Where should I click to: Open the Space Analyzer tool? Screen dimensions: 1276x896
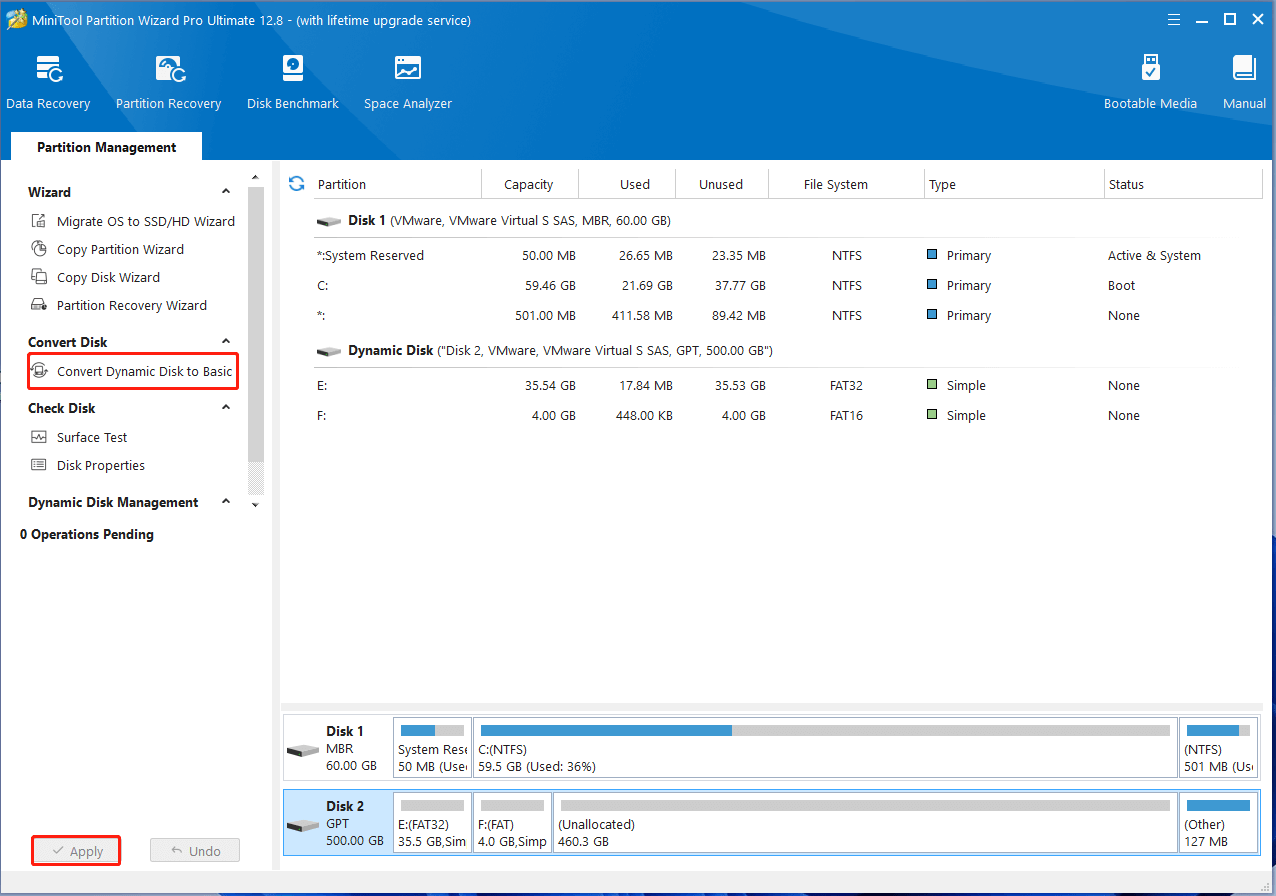pyautogui.click(x=407, y=83)
